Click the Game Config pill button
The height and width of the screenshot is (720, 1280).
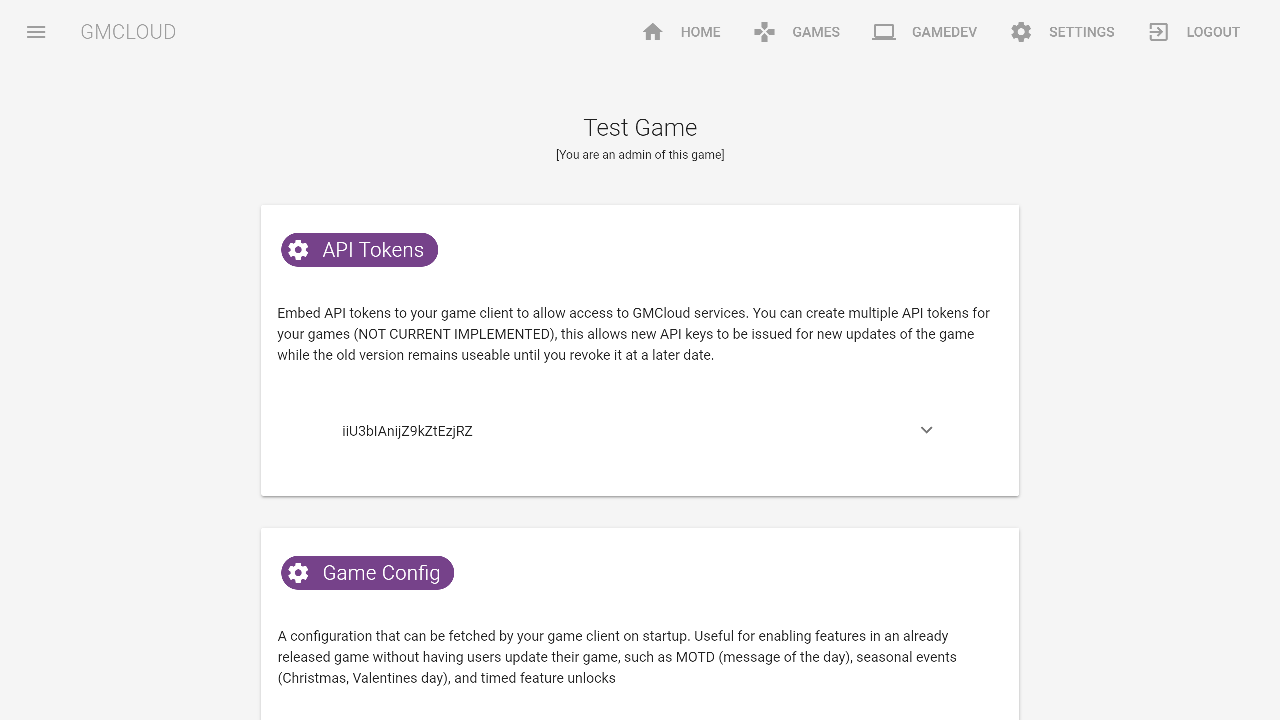pyautogui.click(x=367, y=573)
